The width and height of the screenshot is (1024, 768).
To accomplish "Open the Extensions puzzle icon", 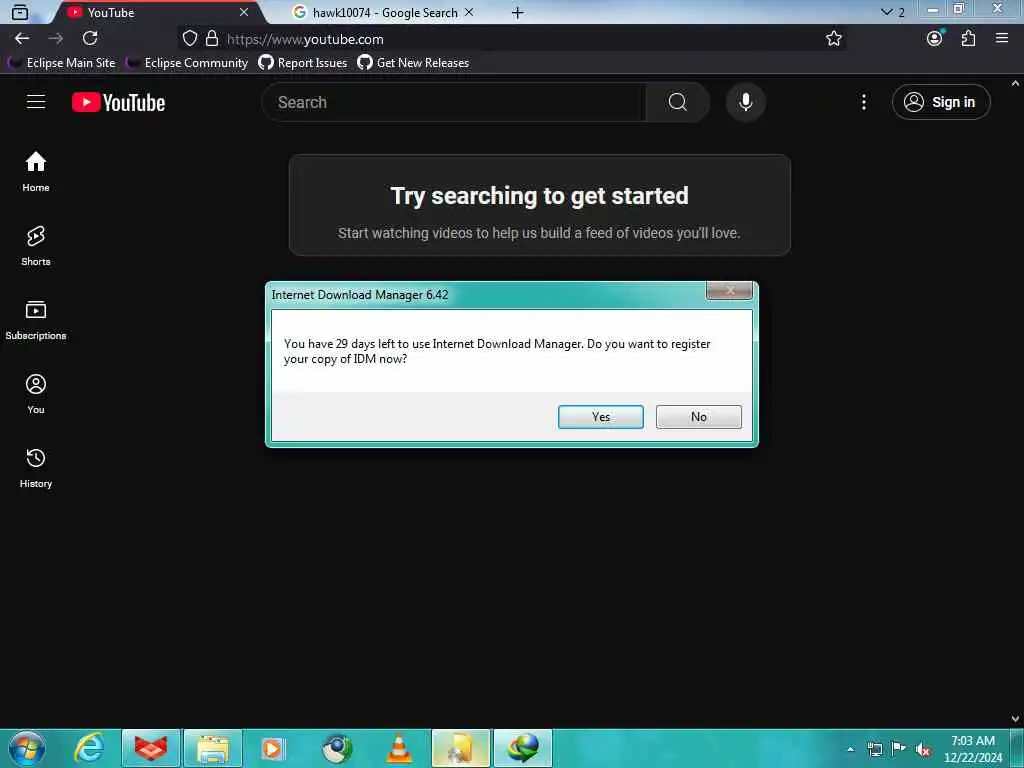I will (968, 39).
